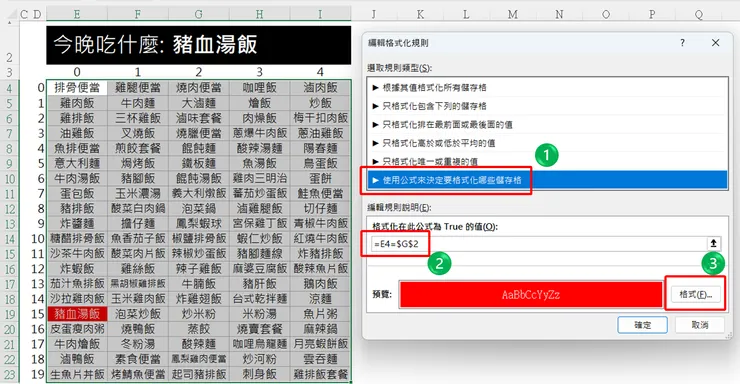Click the cell 陽春麵
Screen dimensions: 740x384
pyautogui.click(x=320, y=148)
